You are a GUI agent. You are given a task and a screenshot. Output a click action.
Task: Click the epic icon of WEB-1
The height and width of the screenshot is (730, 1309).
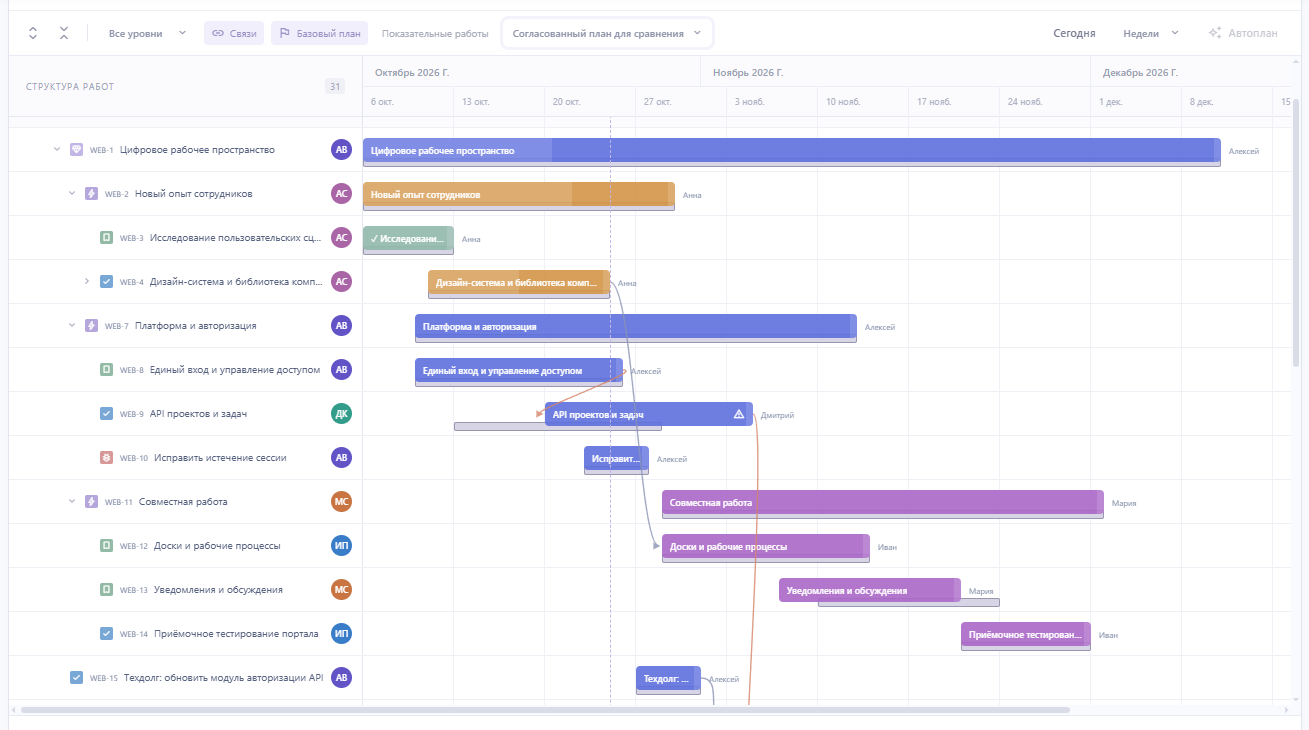(77, 150)
